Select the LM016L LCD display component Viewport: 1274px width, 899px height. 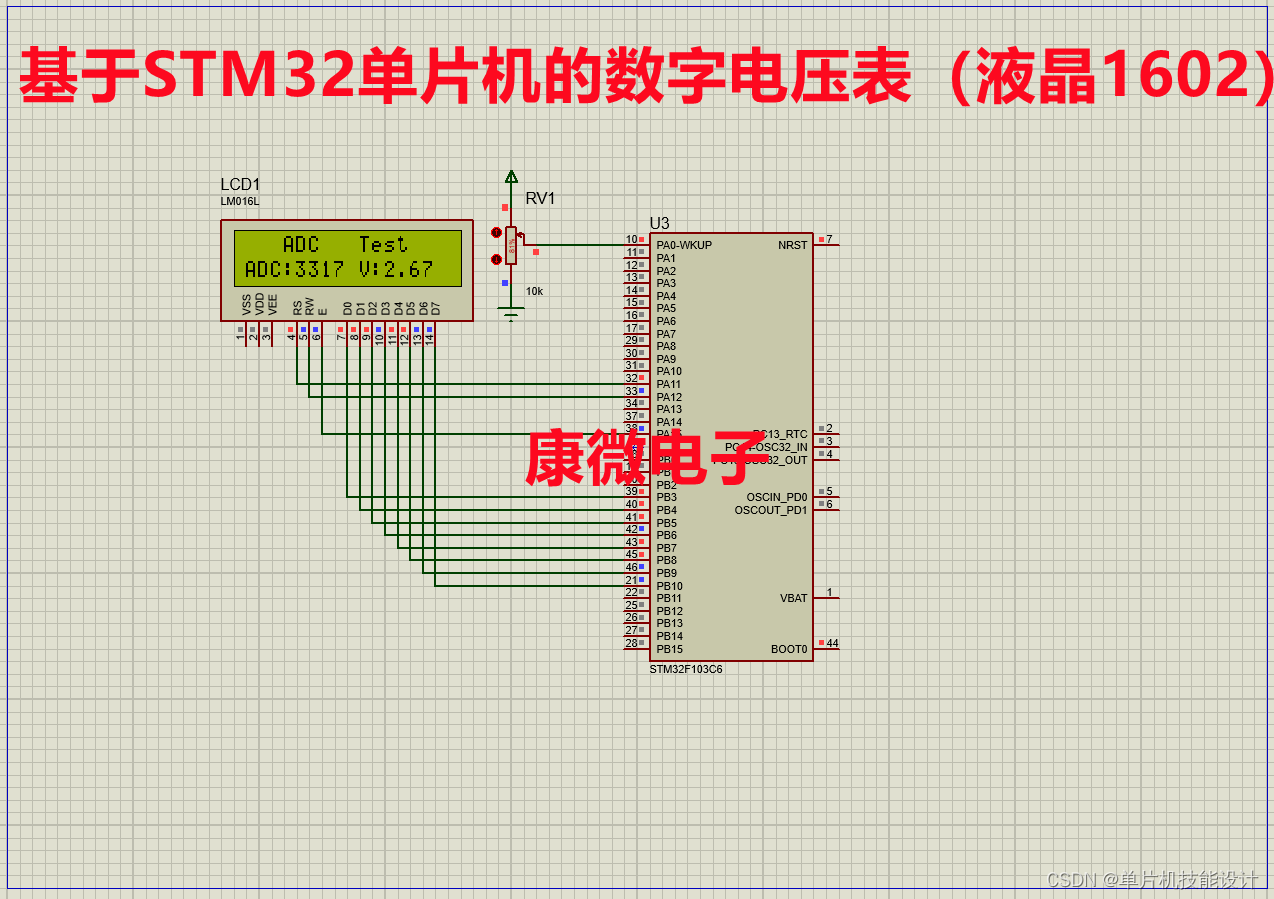tap(345, 270)
